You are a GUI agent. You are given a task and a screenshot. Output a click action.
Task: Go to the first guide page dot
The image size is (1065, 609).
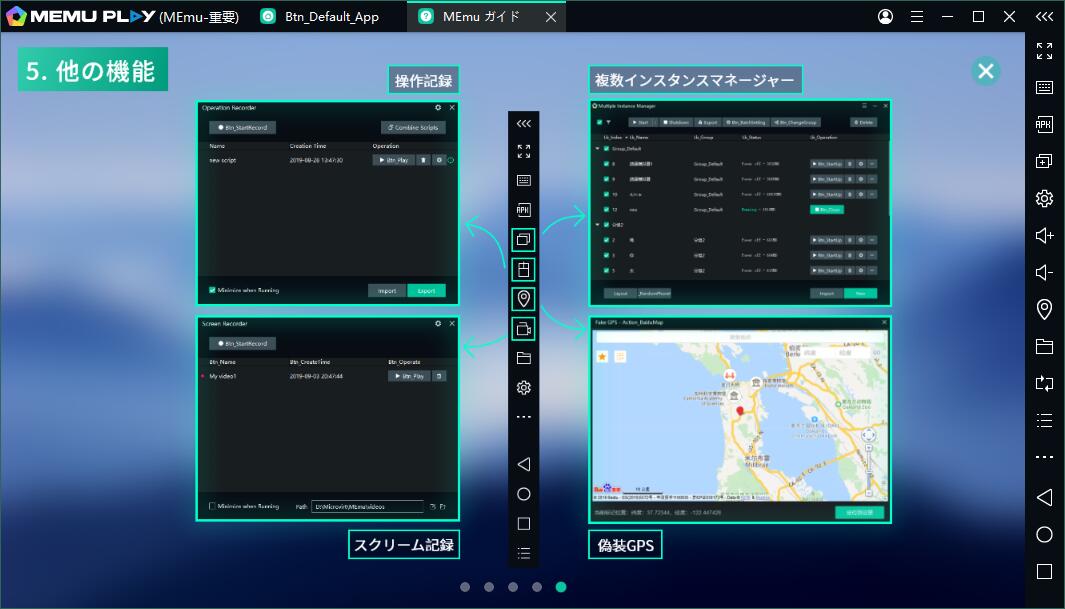point(465,587)
